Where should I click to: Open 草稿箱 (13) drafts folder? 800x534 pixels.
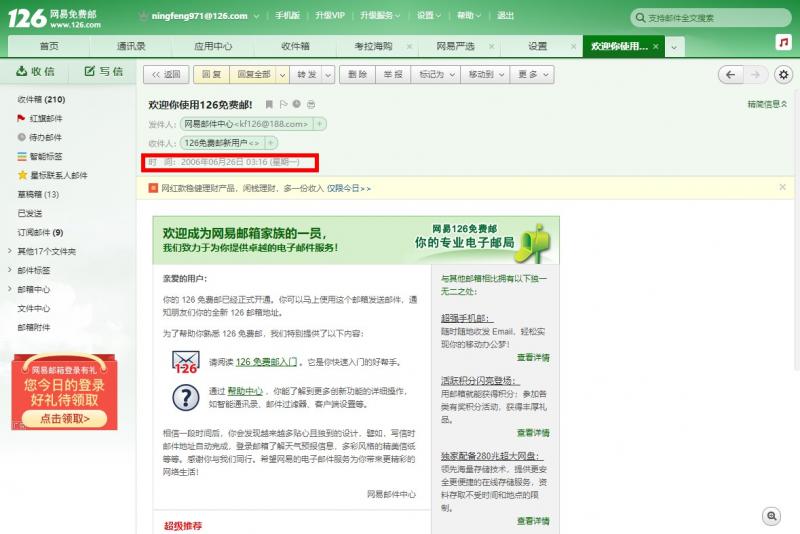pos(38,194)
